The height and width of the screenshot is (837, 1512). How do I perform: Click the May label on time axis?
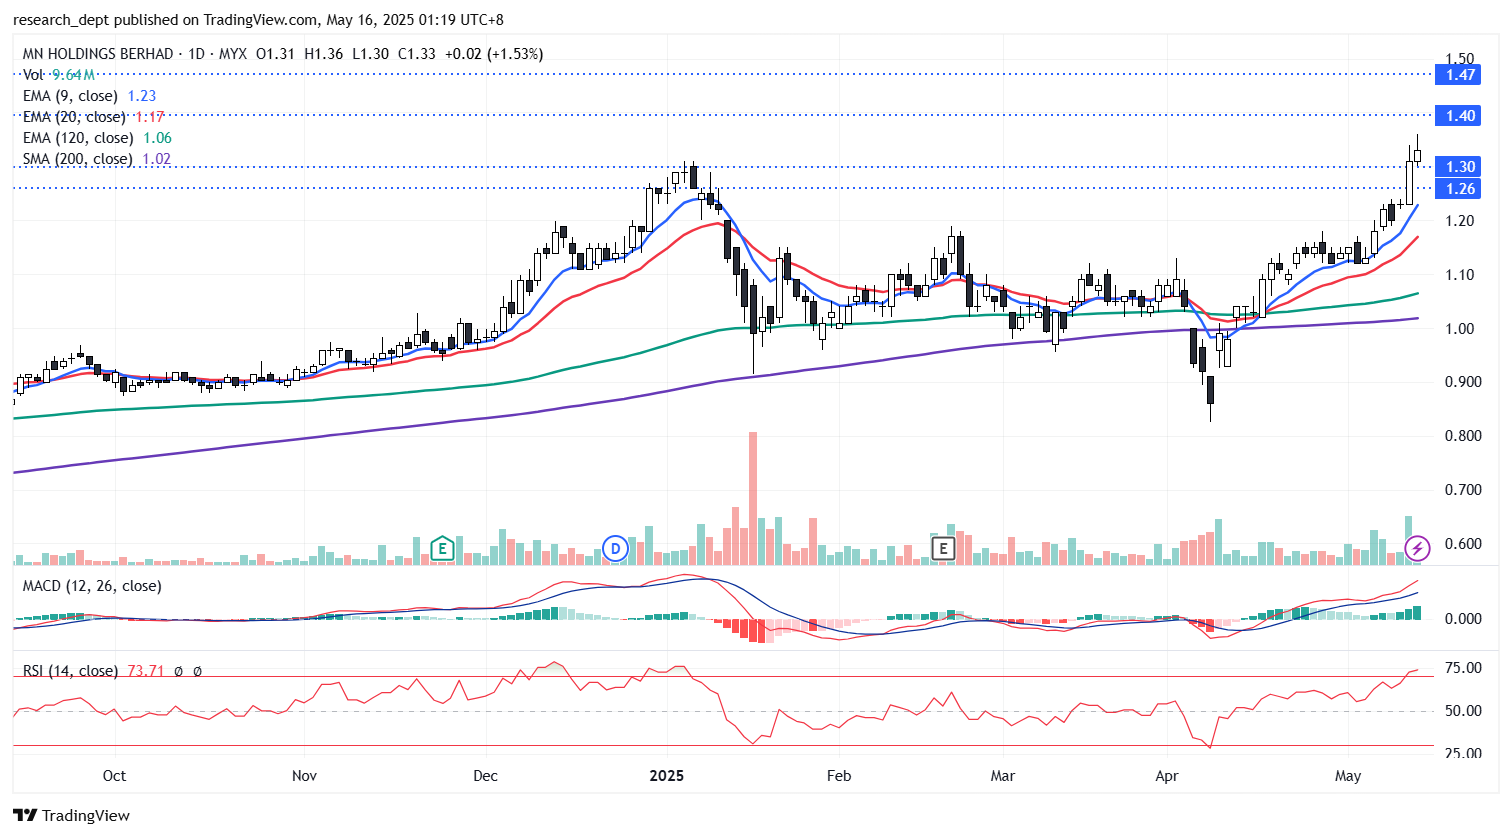[x=1348, y=776]
